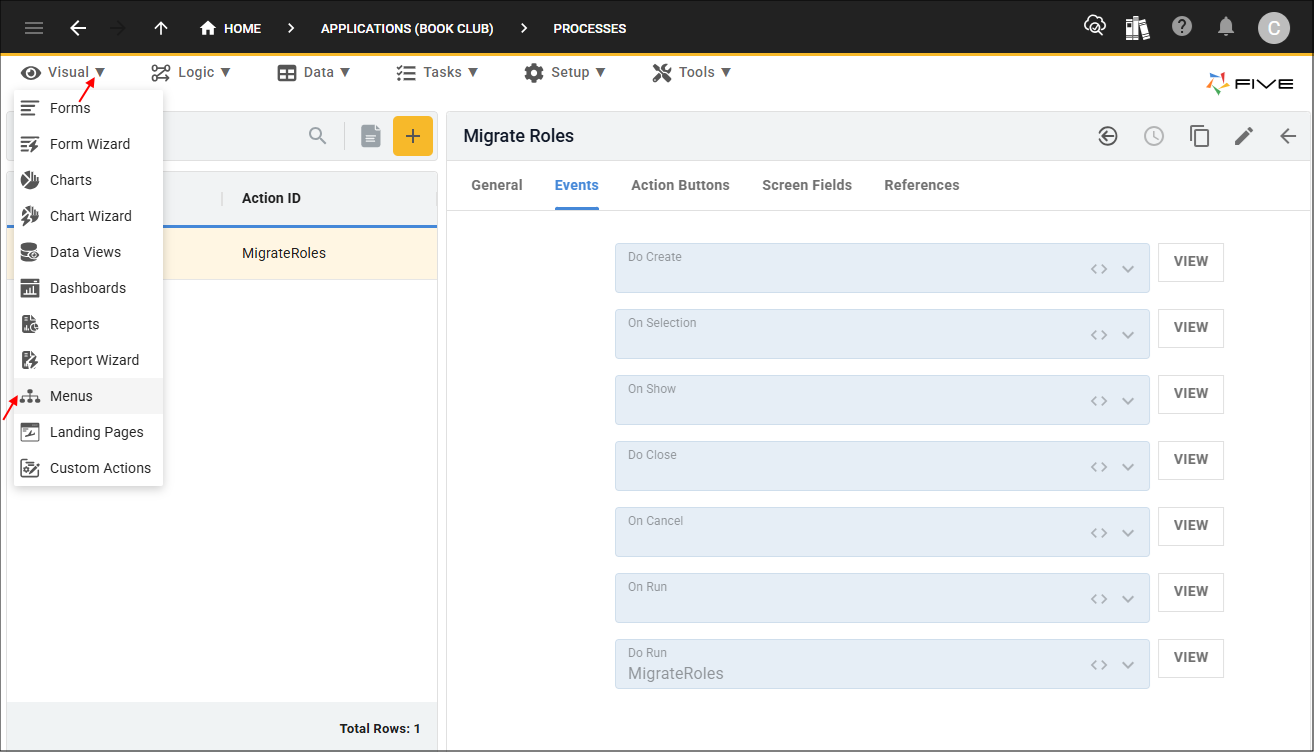Image resolution: width=1314 pixels, height=752 pixels.
Task: Click the Action ID column header
Action: click(271, 198)
